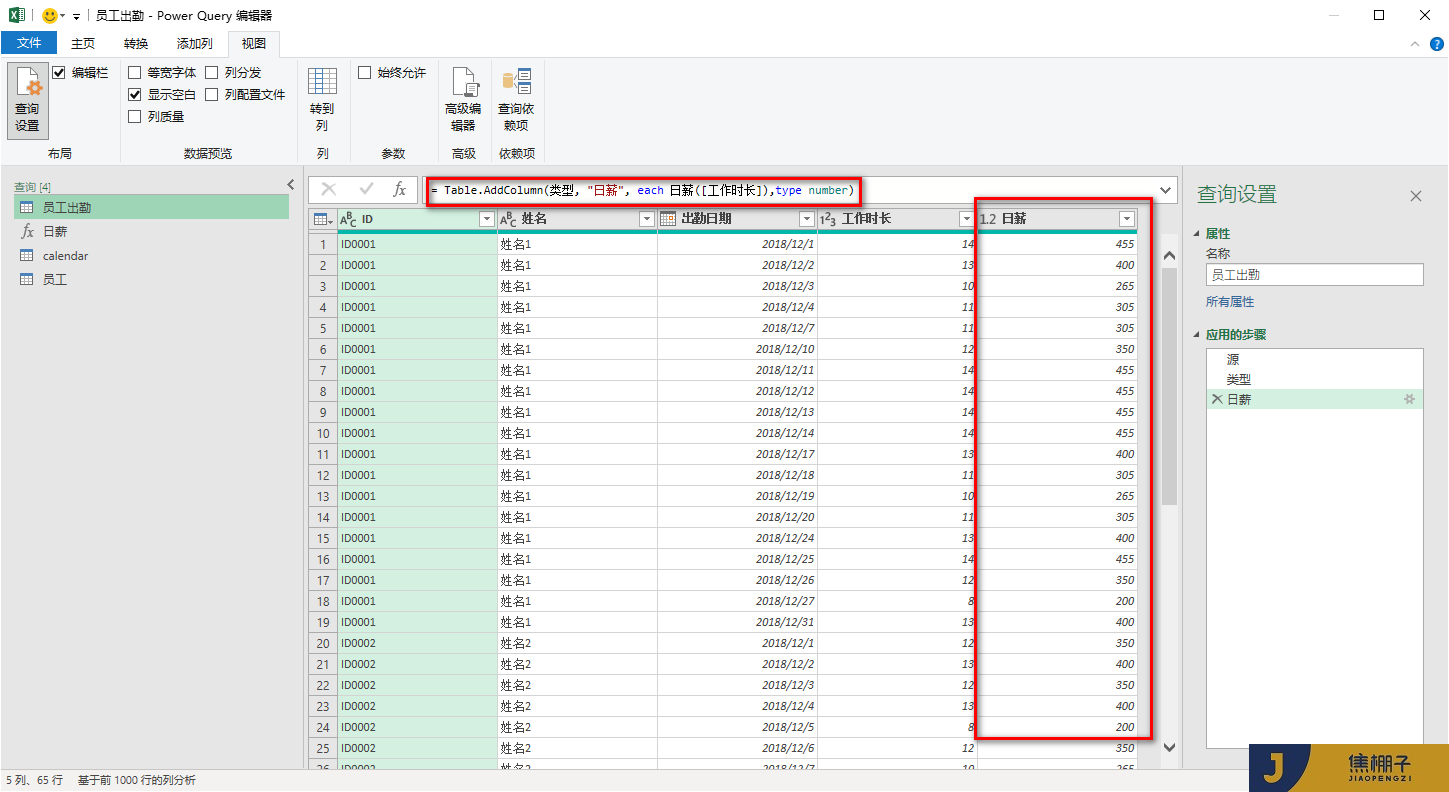Click the query name input field
The width and height of the screenshot is (1449, 792).
[x=1314, y=275]
